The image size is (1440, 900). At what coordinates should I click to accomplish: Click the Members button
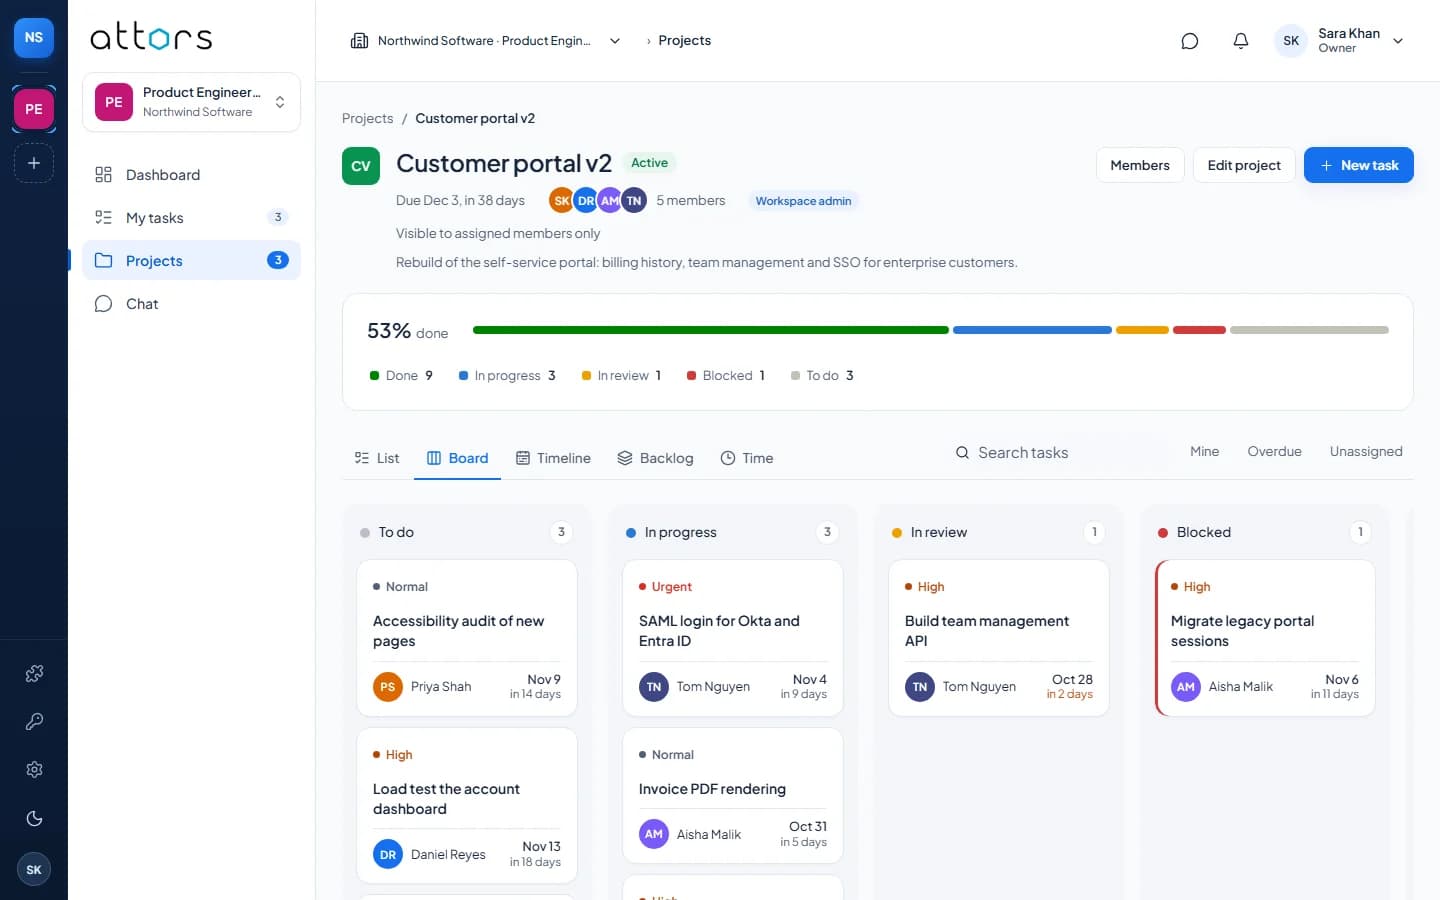tap(1140, 165)
